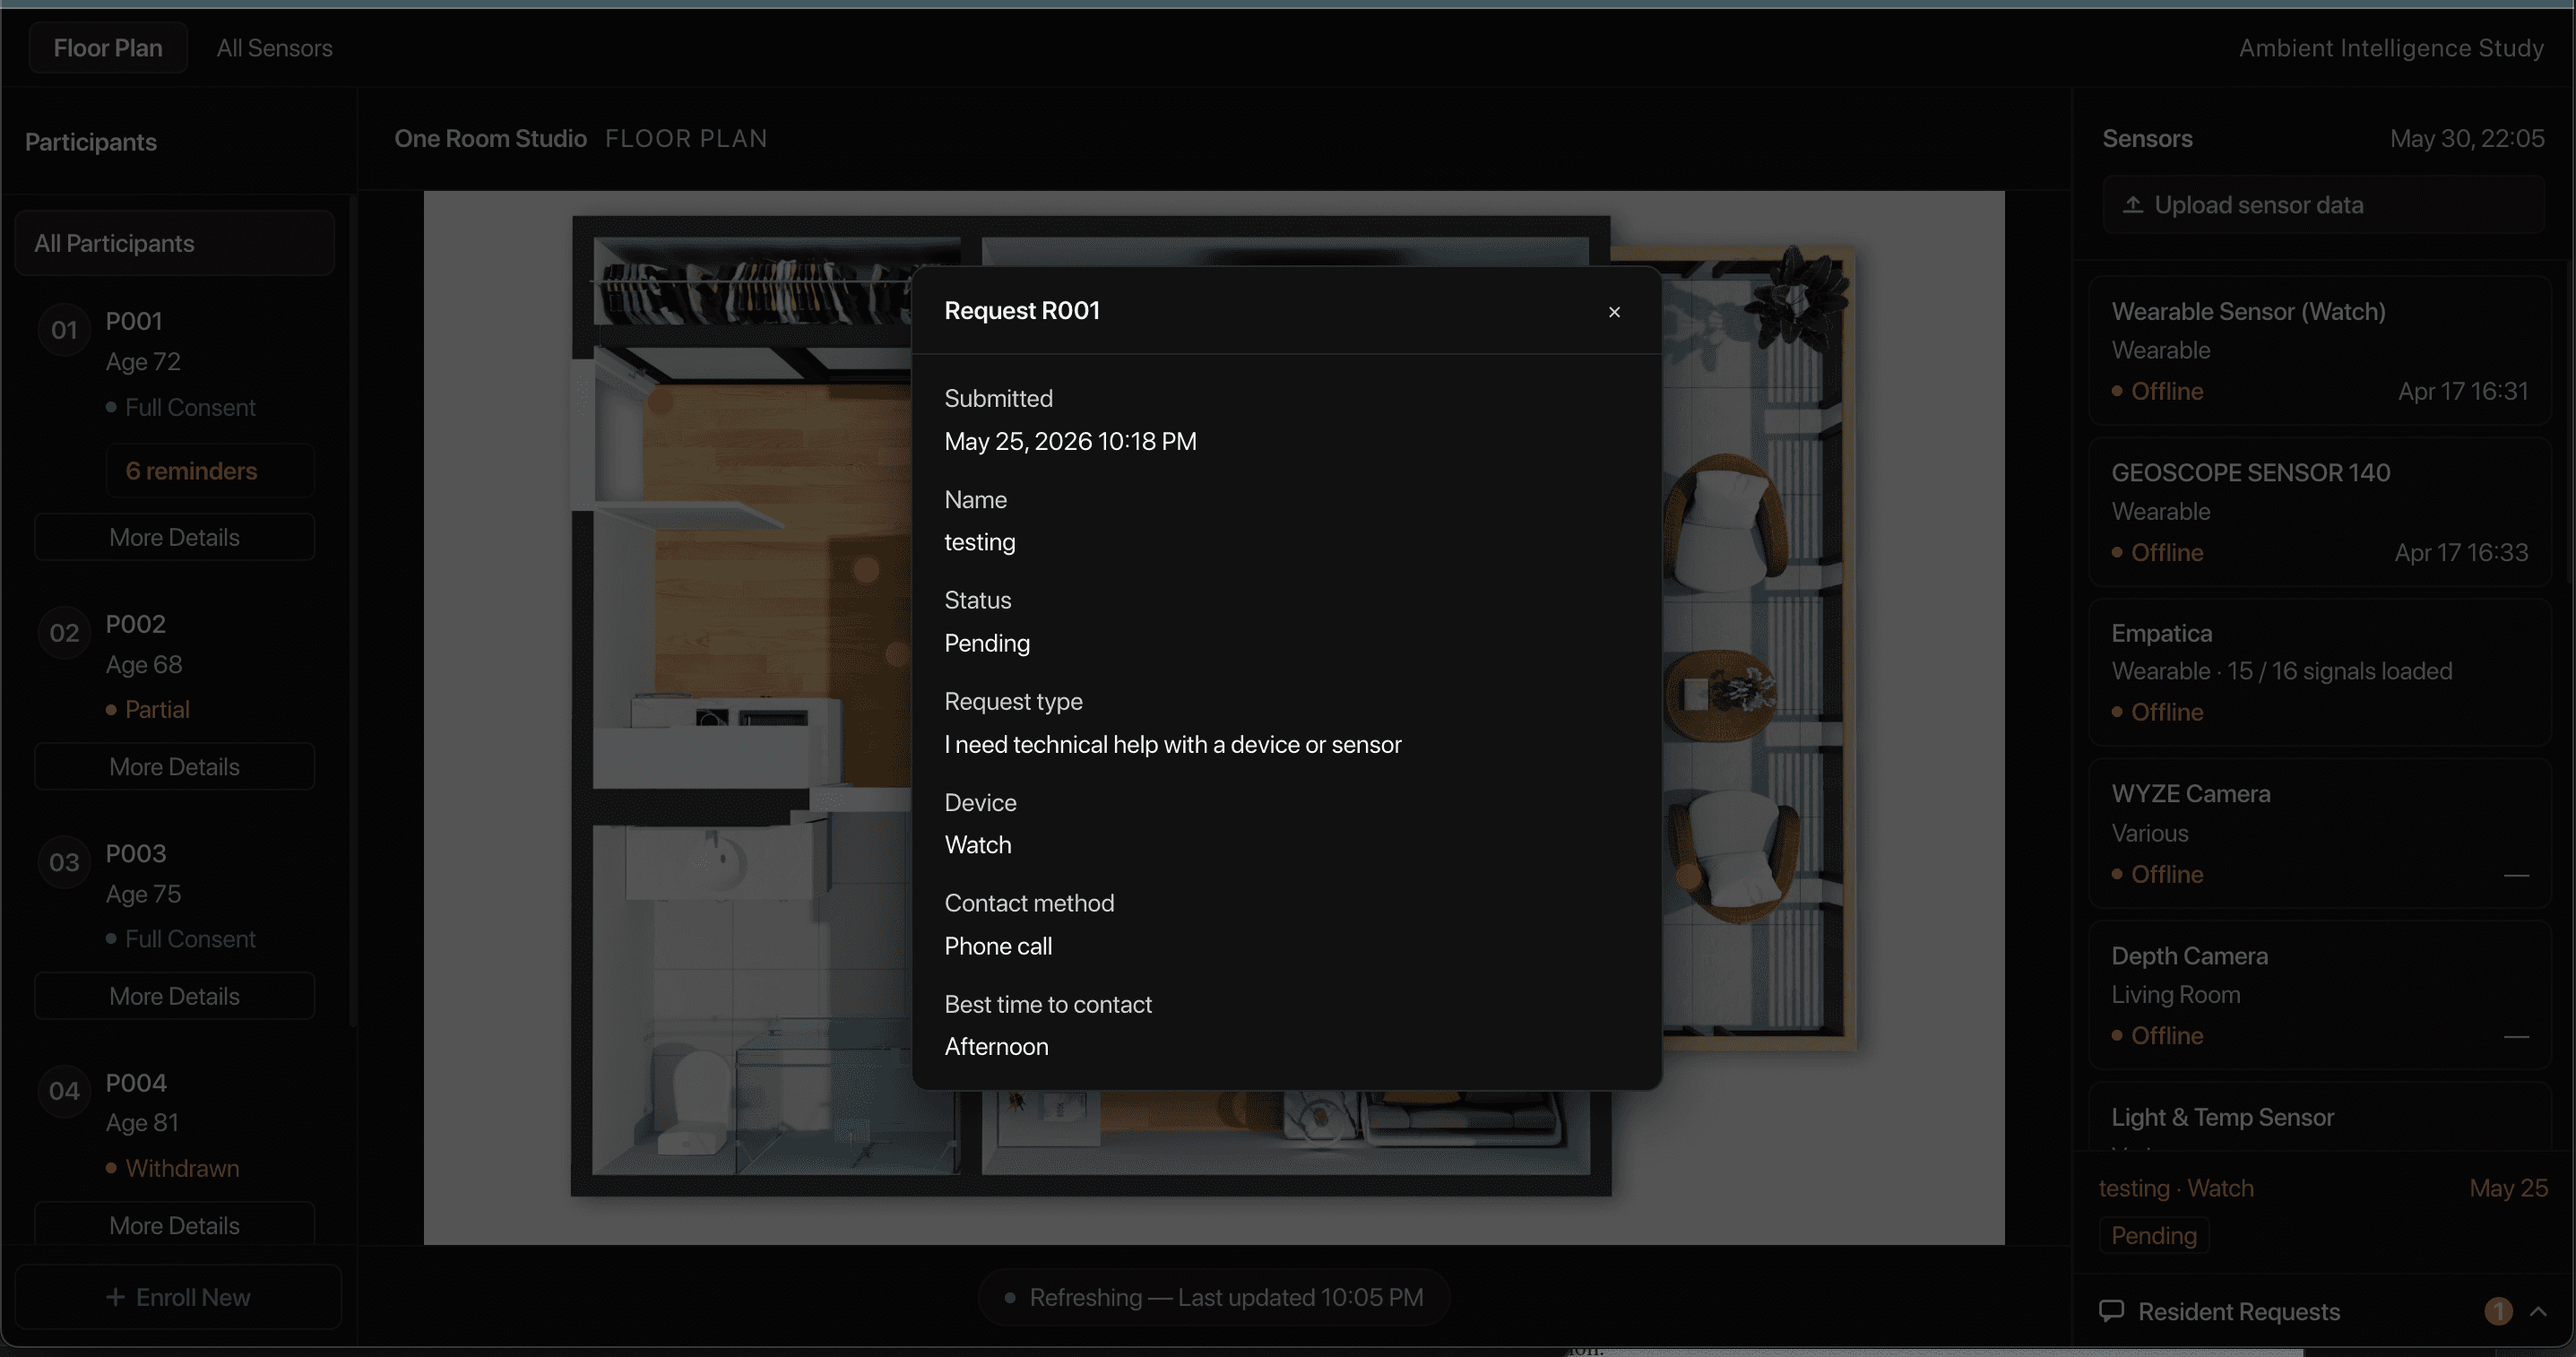Click the plus icon beside Enroll New

tap(115, 1297)
